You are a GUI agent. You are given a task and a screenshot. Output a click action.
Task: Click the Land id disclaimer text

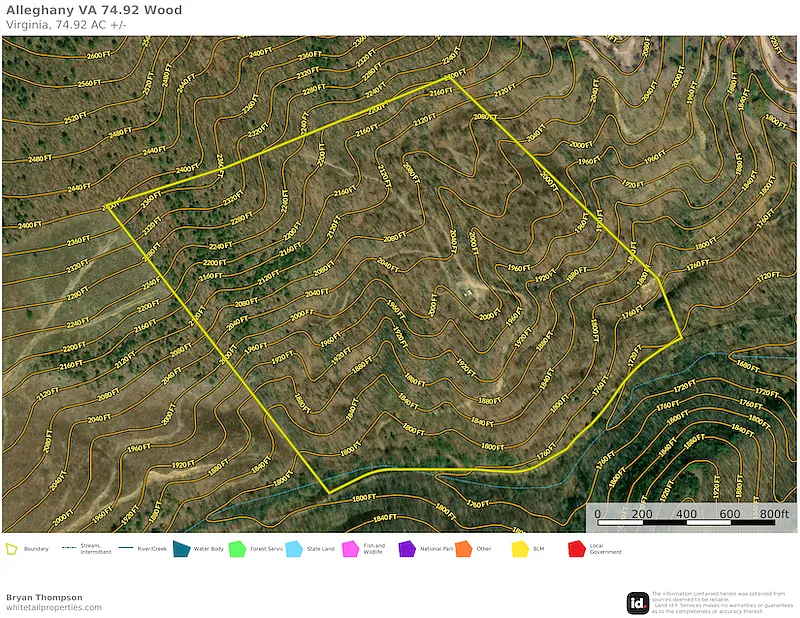[722, 602]
